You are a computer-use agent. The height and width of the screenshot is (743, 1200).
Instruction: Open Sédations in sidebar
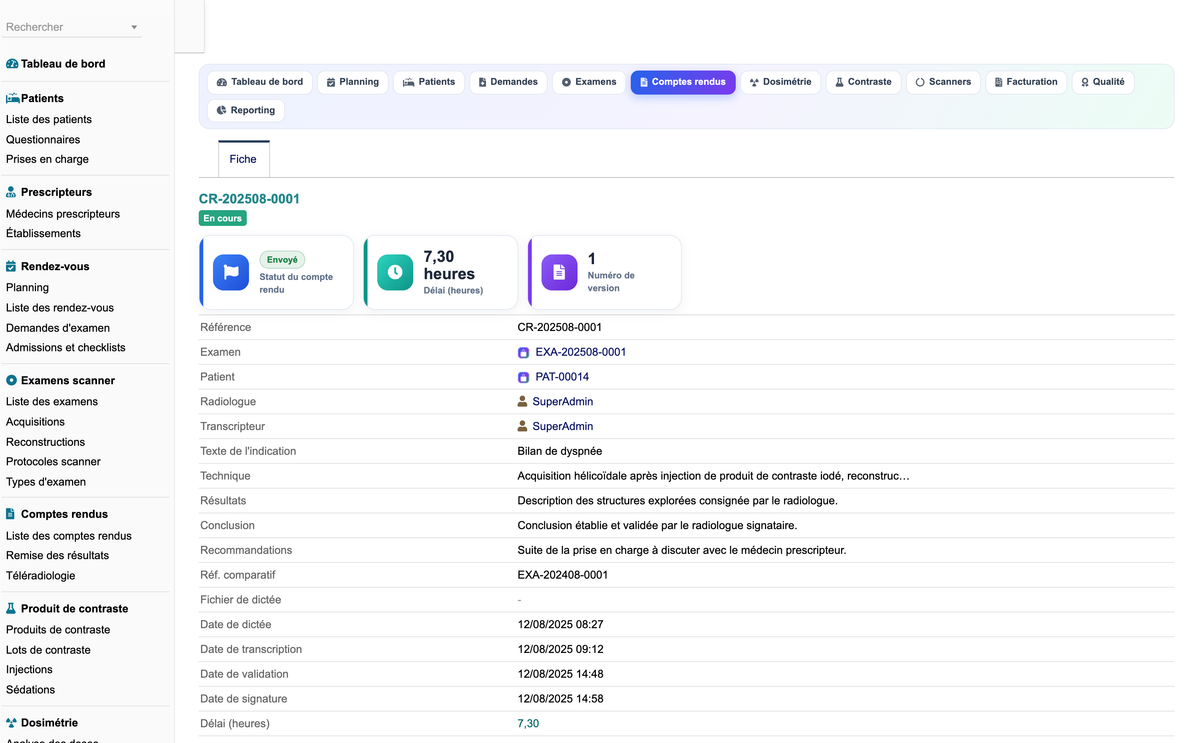point(30,689)
